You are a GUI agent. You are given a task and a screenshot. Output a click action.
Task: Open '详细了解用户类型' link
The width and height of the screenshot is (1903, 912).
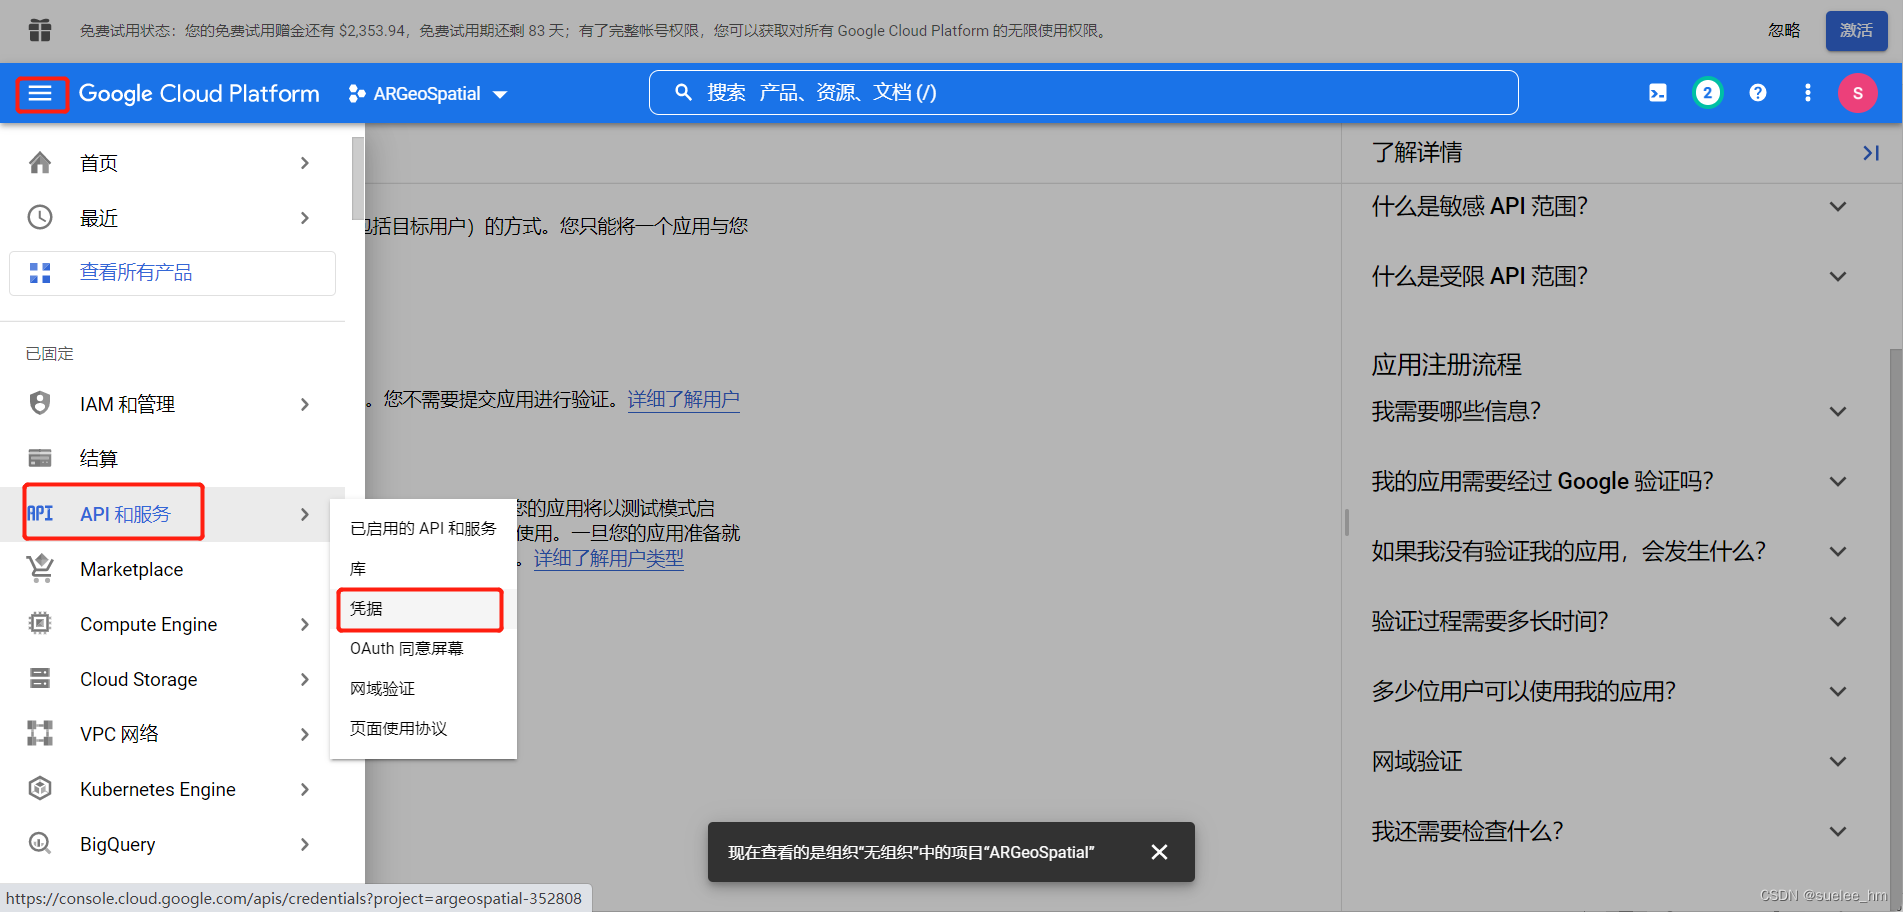pyautogui.click(x=609, y=559)
